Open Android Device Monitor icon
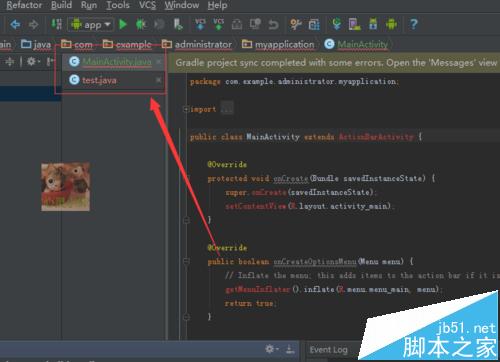The image size is (500, 362). (391, 24)
